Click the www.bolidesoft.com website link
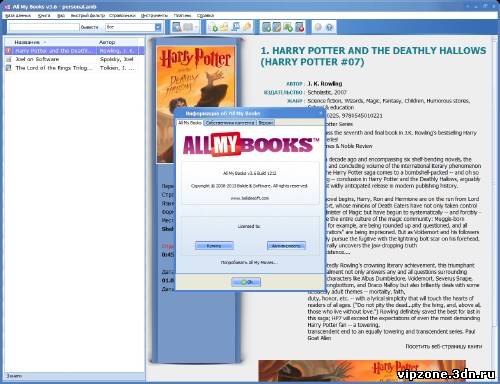500x384 pixels. pos(250,198)
